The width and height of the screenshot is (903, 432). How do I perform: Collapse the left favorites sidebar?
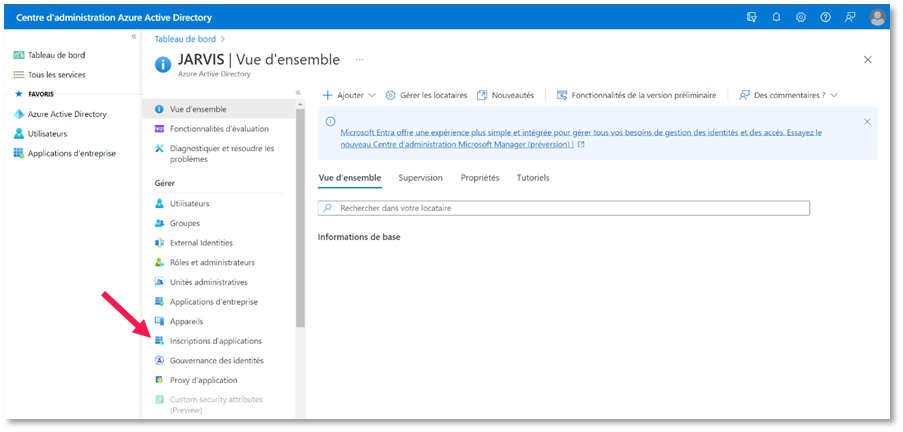point(134,36)
